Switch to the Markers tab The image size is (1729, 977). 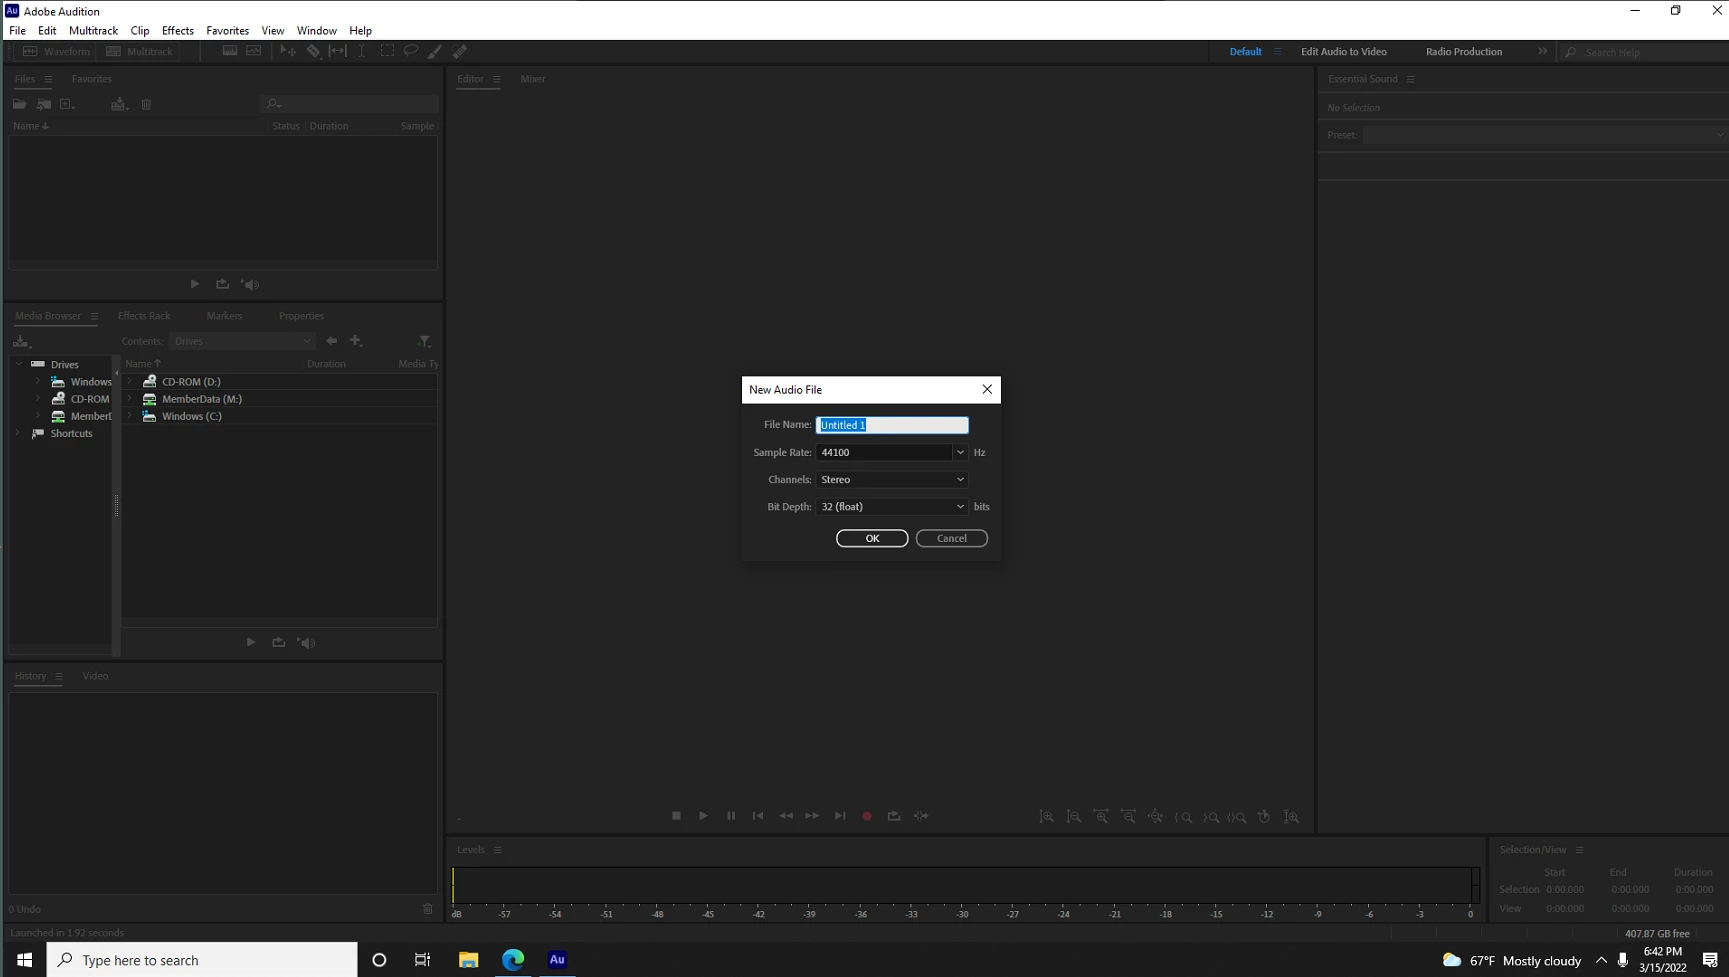[x=224, y=316]
